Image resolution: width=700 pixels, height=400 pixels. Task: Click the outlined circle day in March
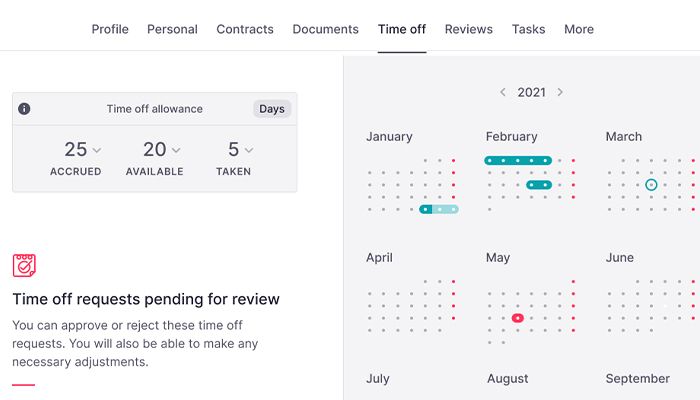click(x=651, y=185)
